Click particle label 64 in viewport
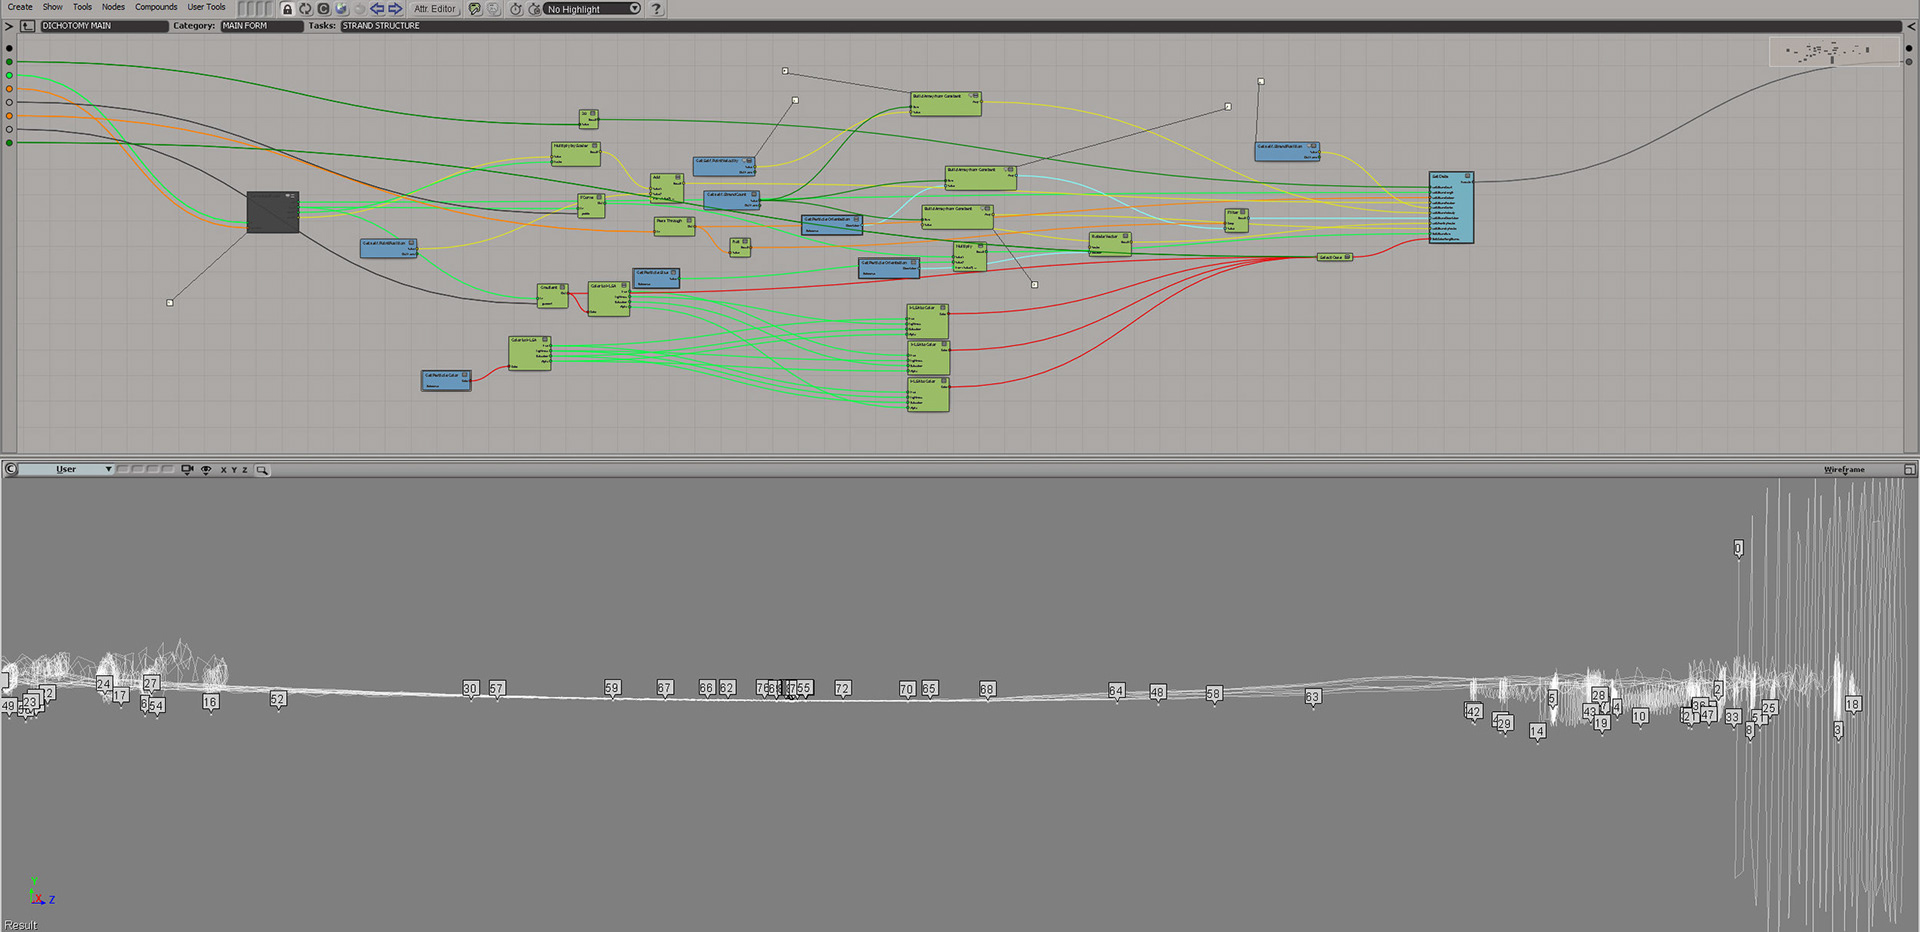Viewport: 1920px width, 932px height. pyautogui.click(x=1116, y=691)
